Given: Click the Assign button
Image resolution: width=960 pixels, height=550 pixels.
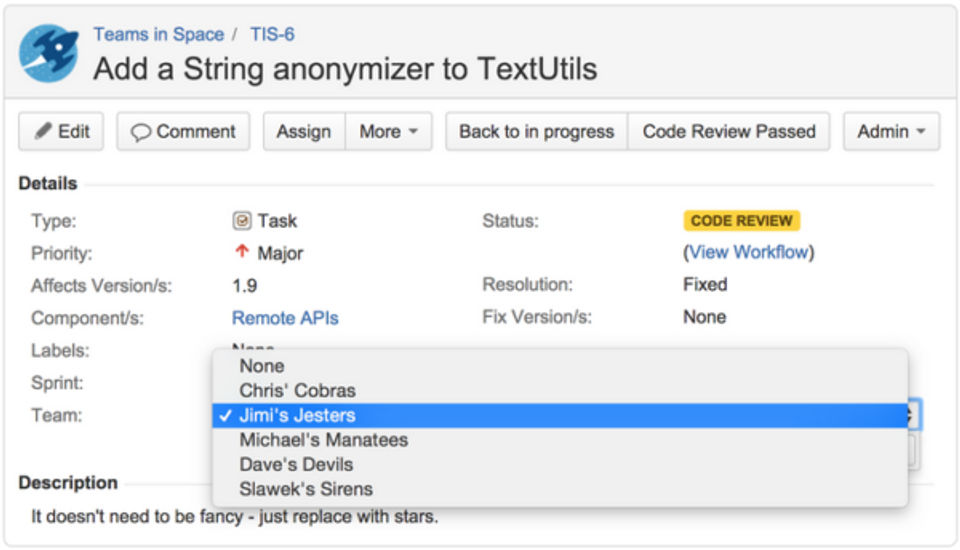Looking at the screenshot, I should [304, 131].
